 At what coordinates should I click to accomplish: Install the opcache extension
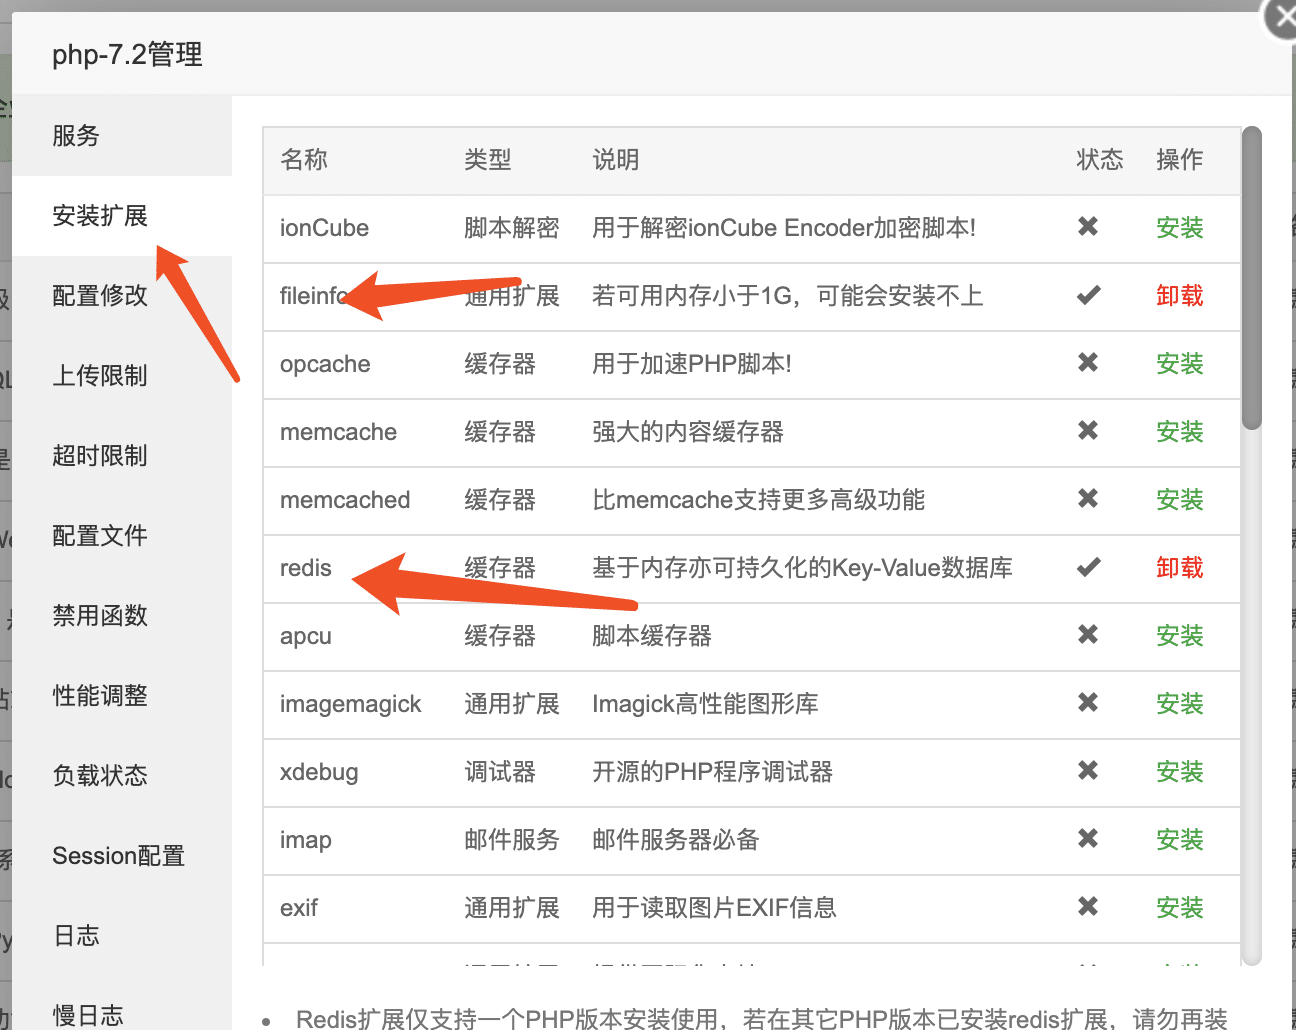pos(1179,365)
